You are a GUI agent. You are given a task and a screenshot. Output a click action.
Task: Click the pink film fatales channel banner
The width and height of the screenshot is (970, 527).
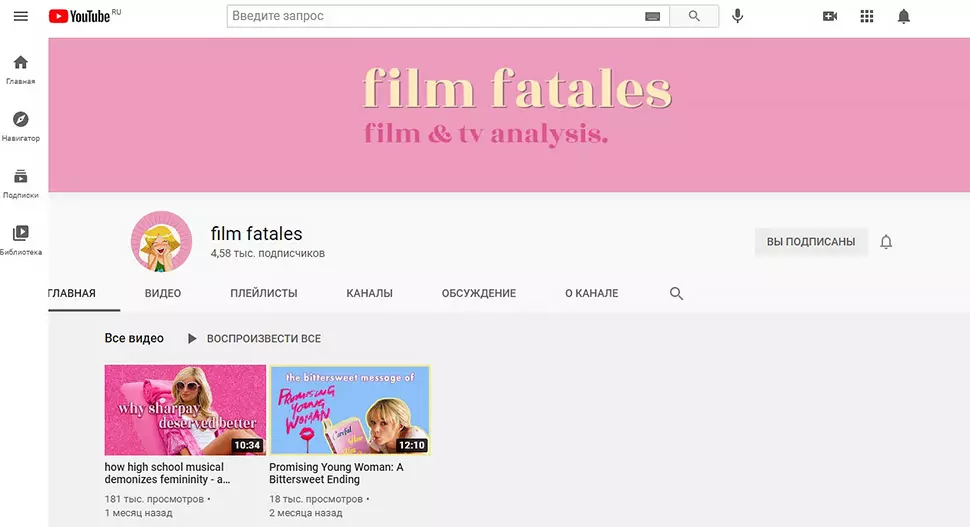[x=509, y=115]
